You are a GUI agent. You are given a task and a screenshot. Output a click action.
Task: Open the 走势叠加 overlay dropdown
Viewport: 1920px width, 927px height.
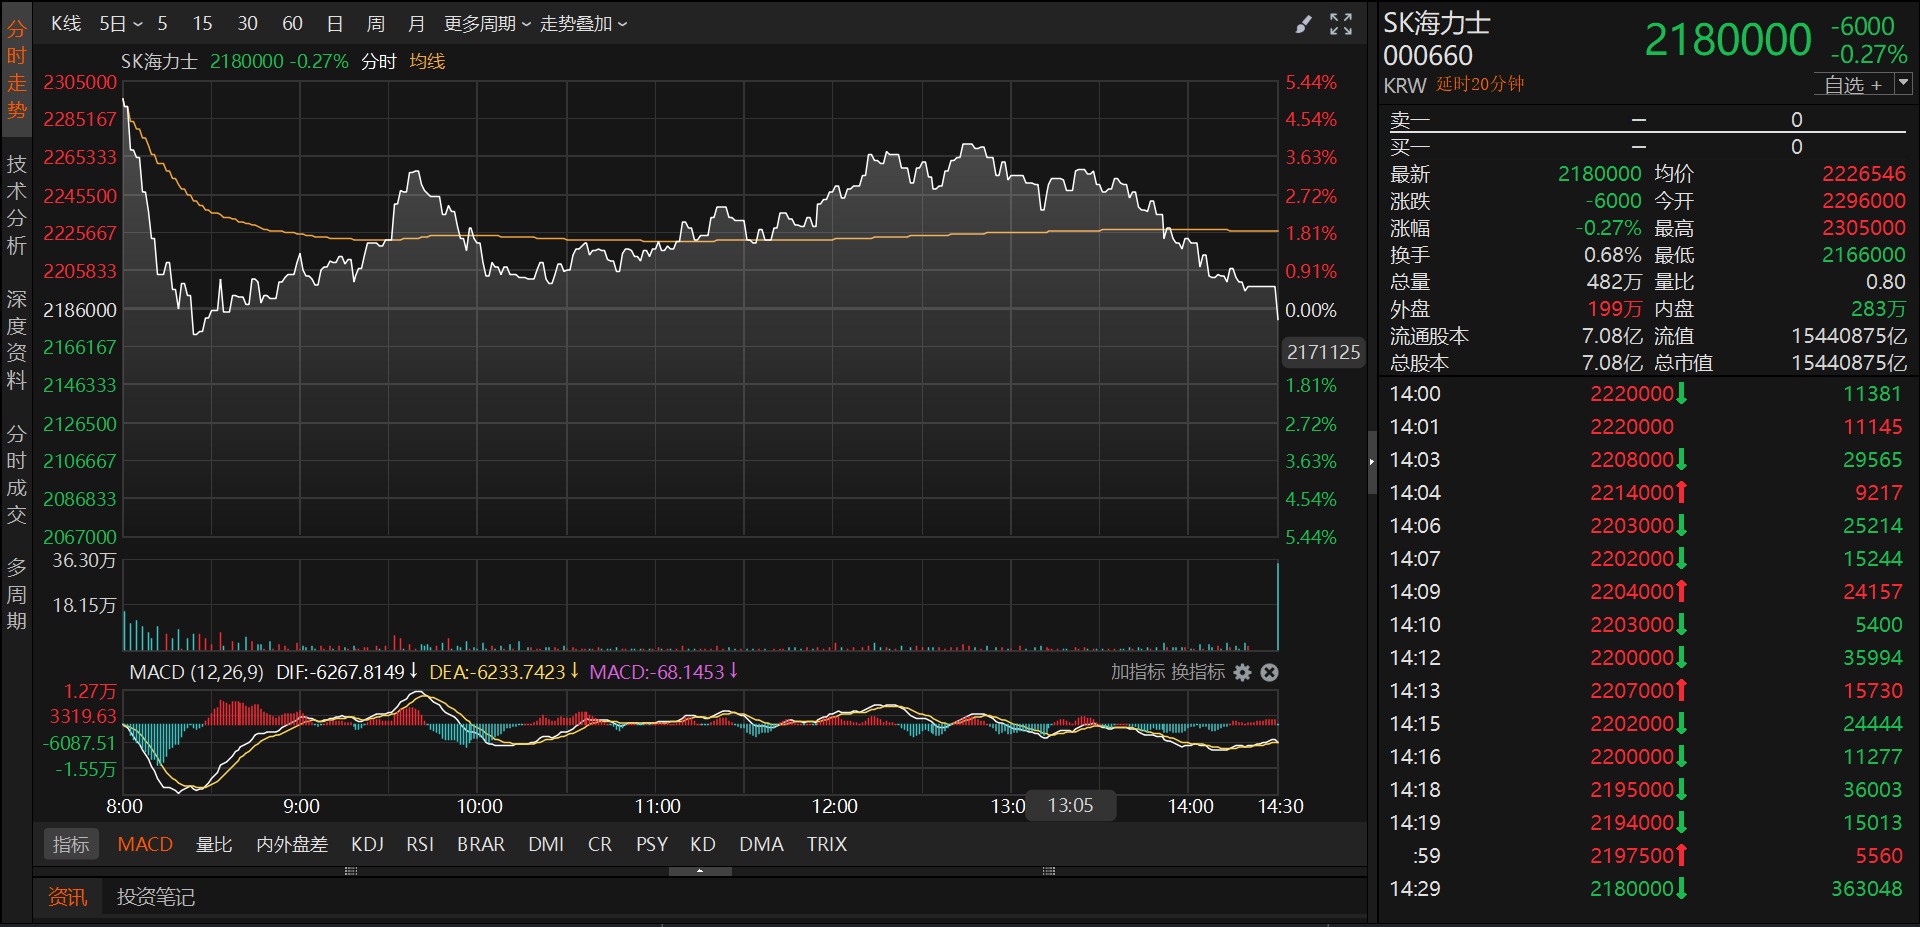[x=583, y=23]
